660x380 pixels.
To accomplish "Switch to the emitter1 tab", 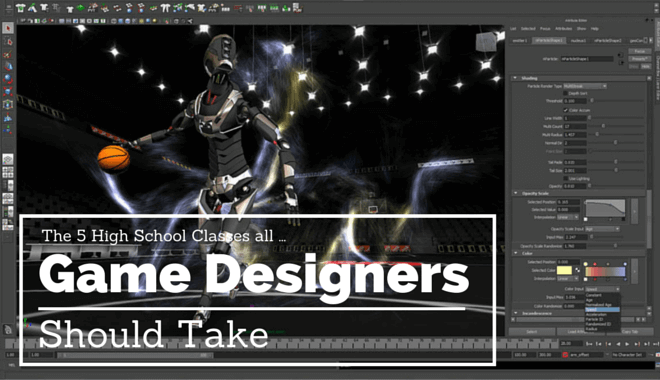I will point(519,40).
